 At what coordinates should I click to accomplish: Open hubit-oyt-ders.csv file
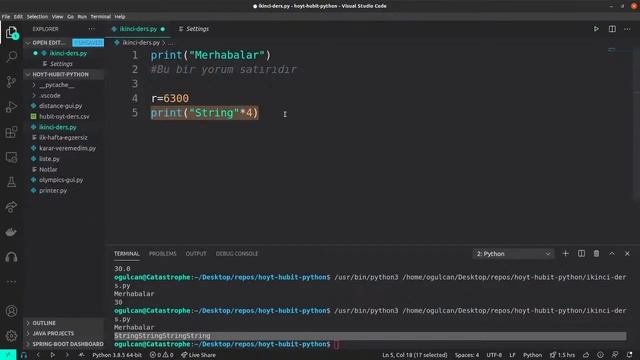64,116
